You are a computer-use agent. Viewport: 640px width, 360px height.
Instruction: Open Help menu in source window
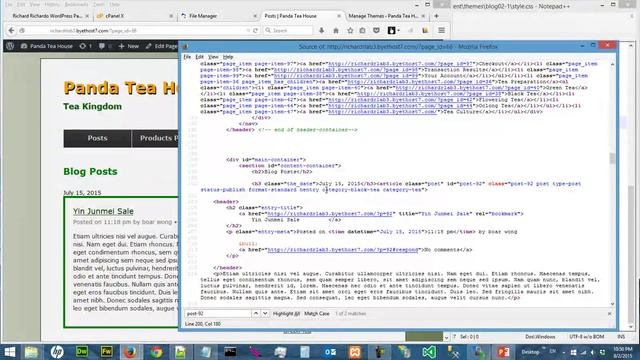[x=228, y=57]
